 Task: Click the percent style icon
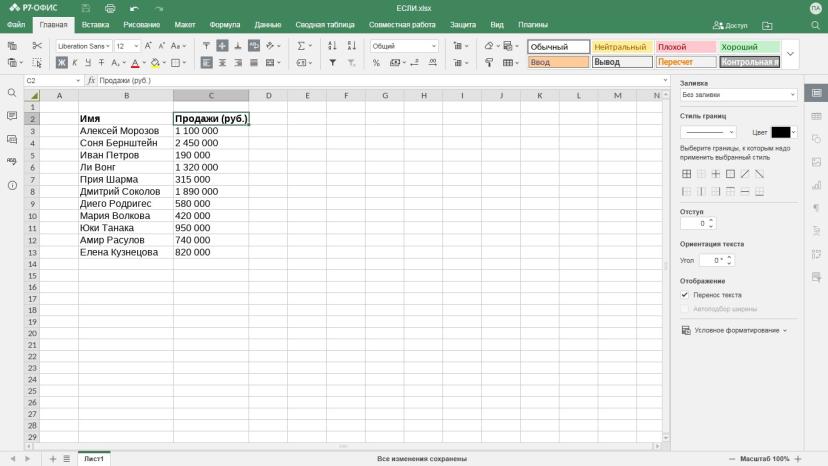coord(376,63)
